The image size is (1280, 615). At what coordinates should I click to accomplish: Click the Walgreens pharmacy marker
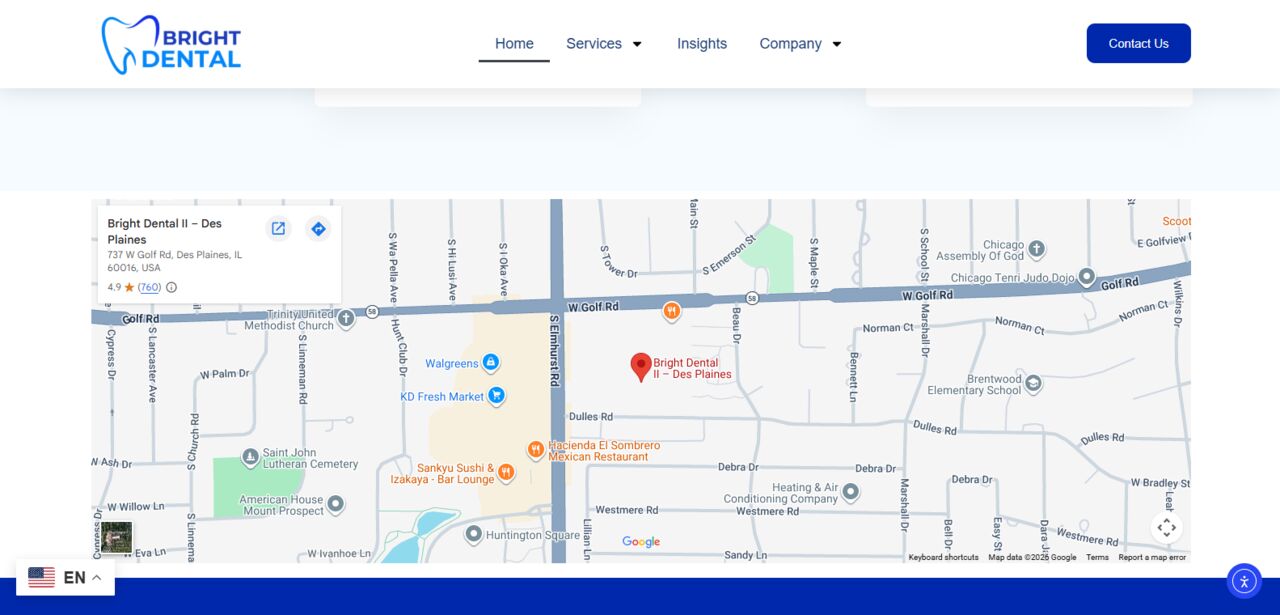click(x=490, y=362)
